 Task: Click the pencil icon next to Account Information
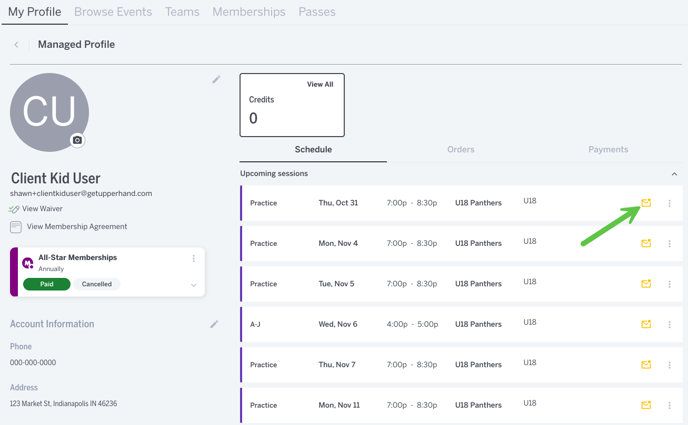(214, 324)
